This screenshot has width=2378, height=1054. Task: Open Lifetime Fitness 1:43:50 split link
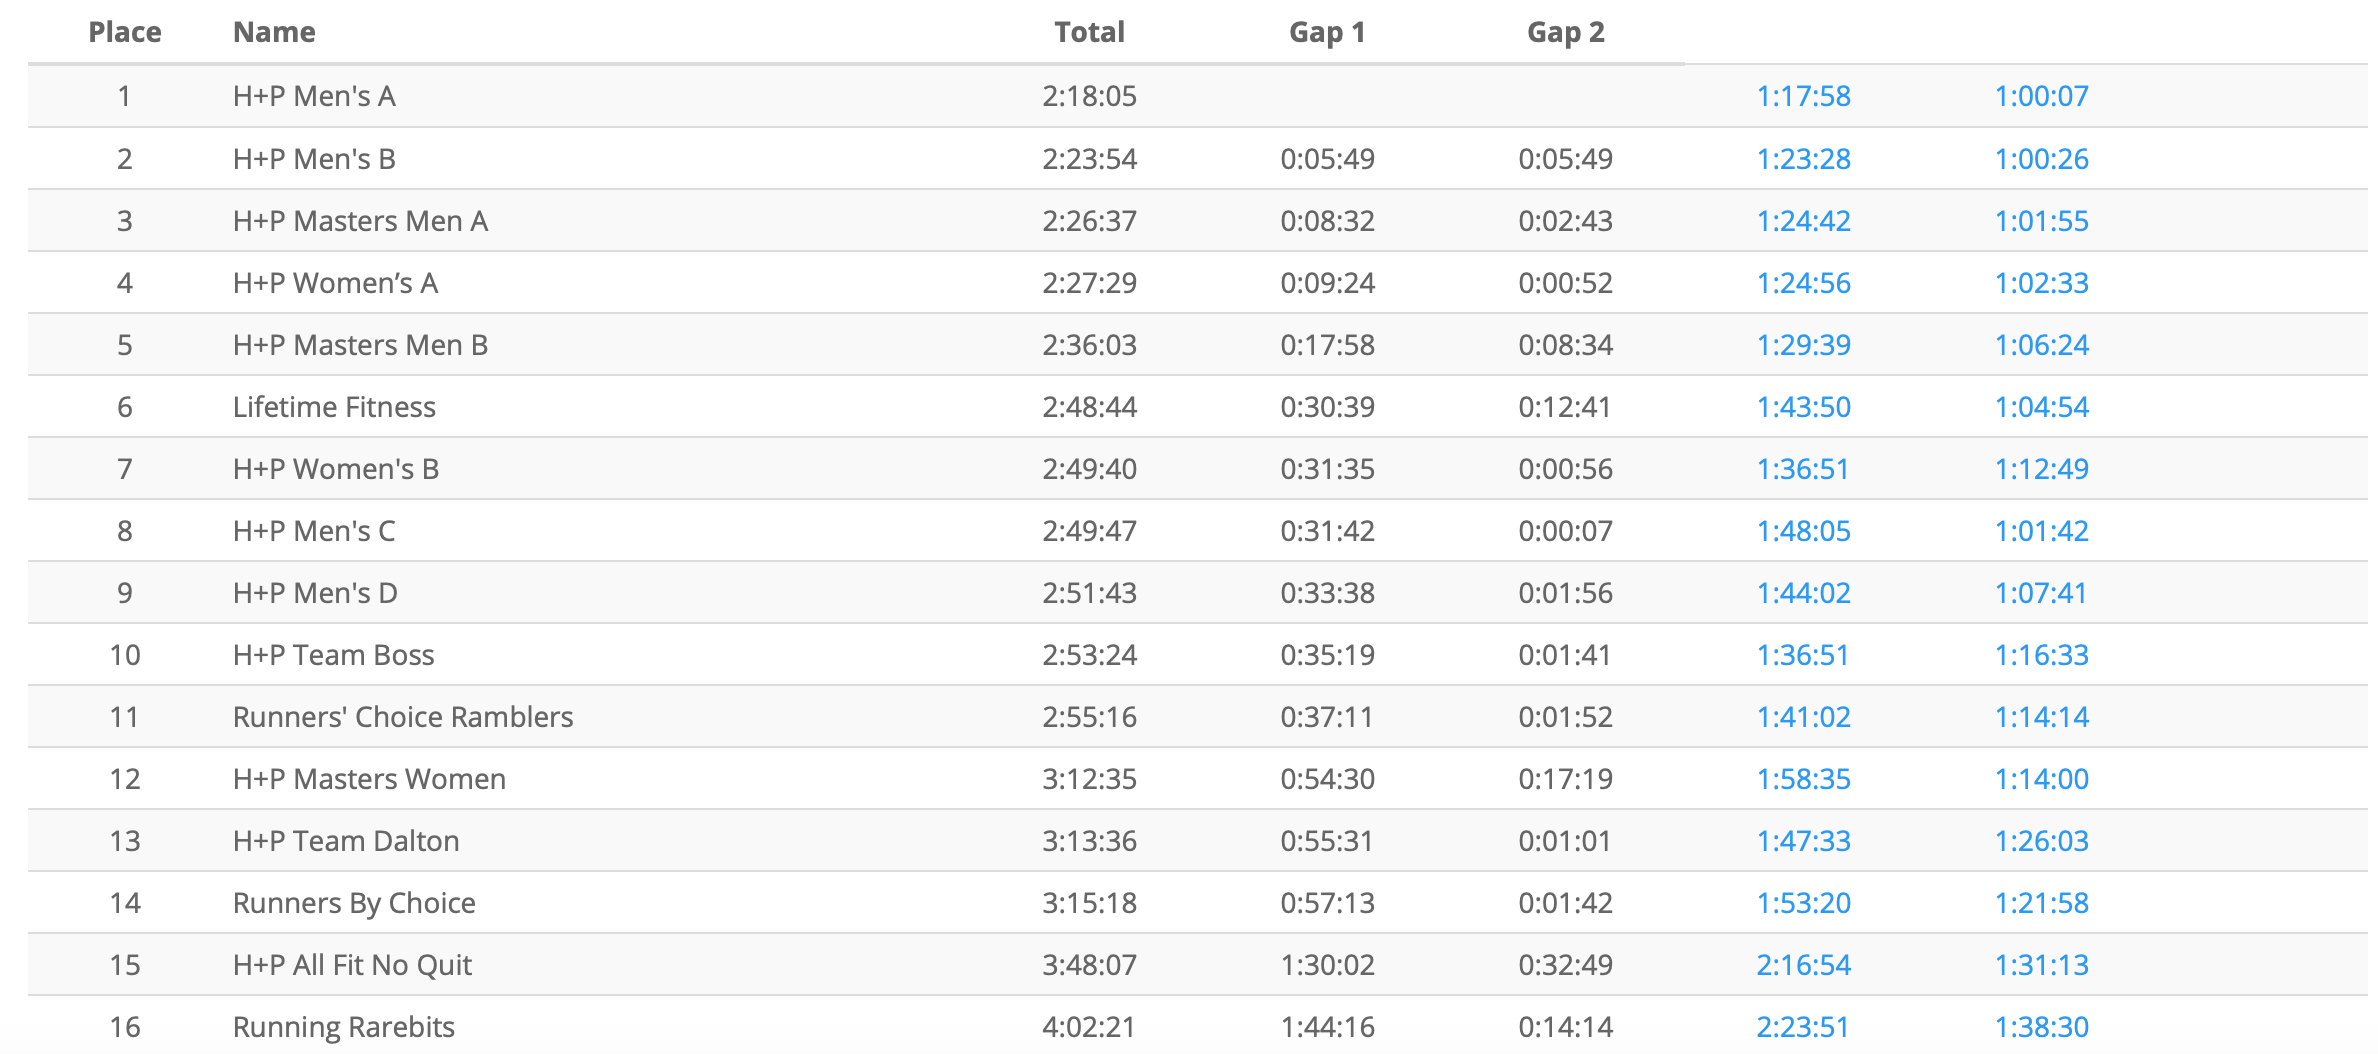1803,407
